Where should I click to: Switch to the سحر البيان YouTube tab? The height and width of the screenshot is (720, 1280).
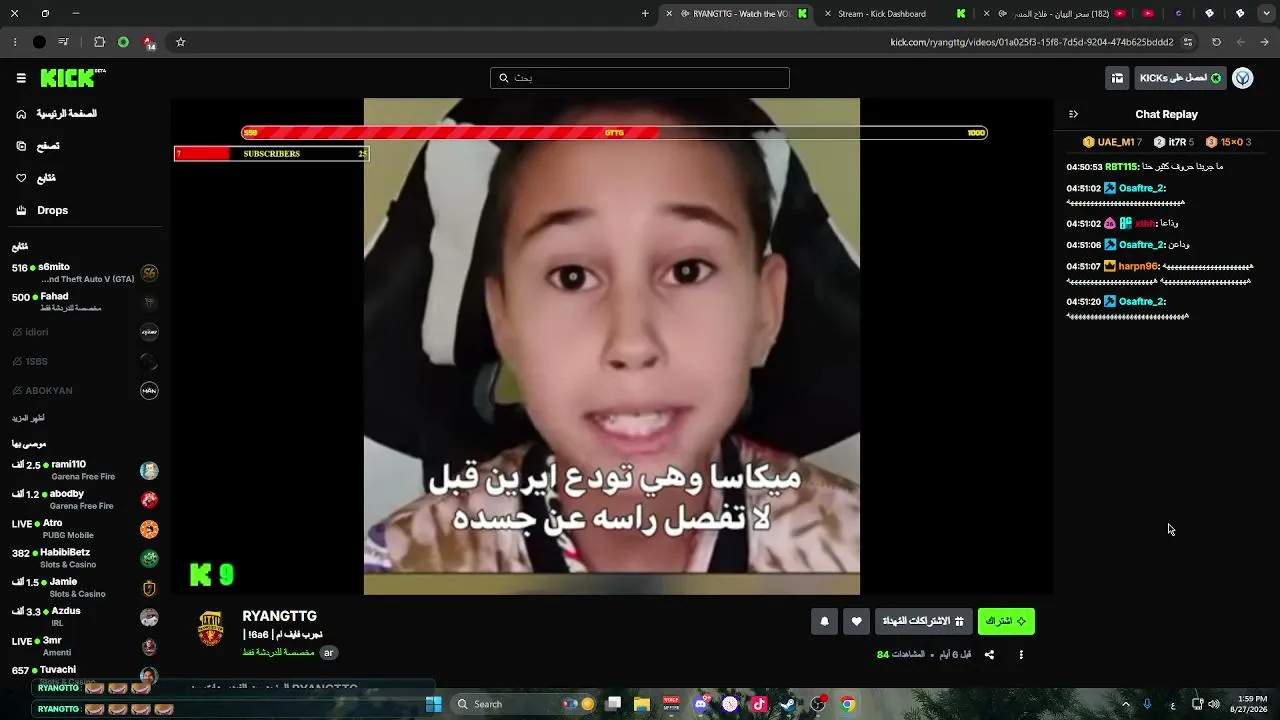tap(1055, 14)
